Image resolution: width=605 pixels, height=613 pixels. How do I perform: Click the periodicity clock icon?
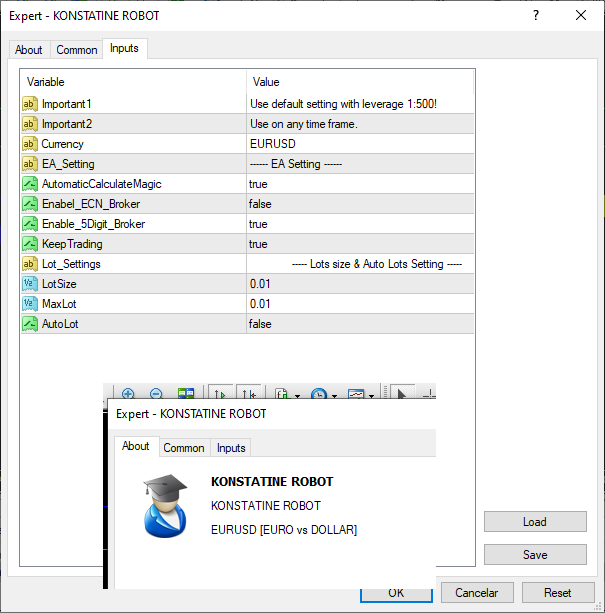pyautogui.click(x=319, y=394)
